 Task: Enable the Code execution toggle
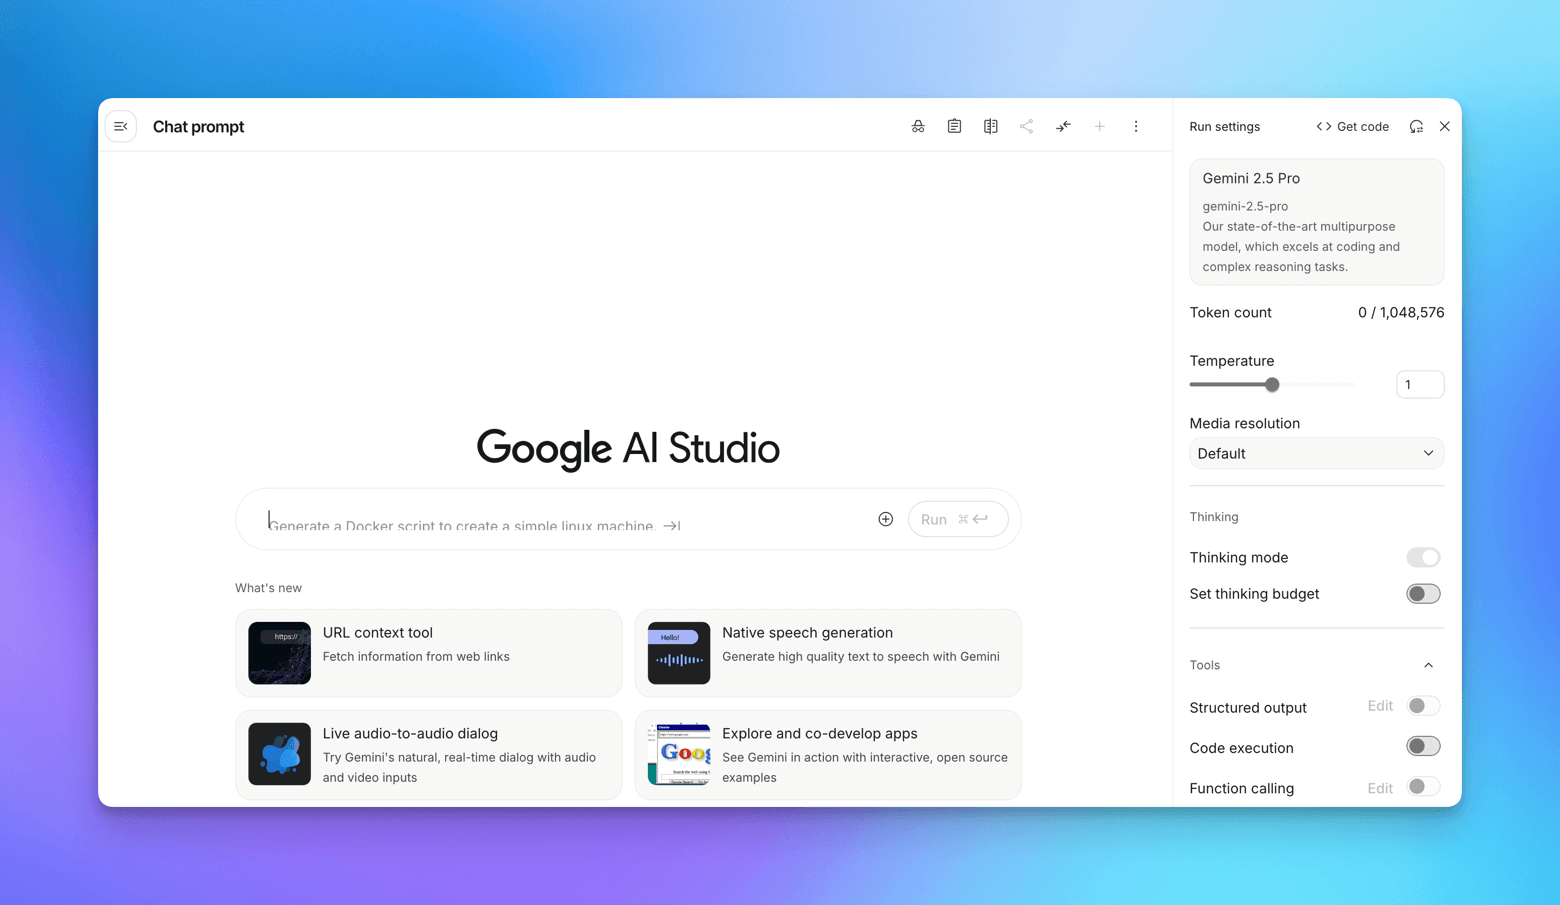[x=1422, y=747]
